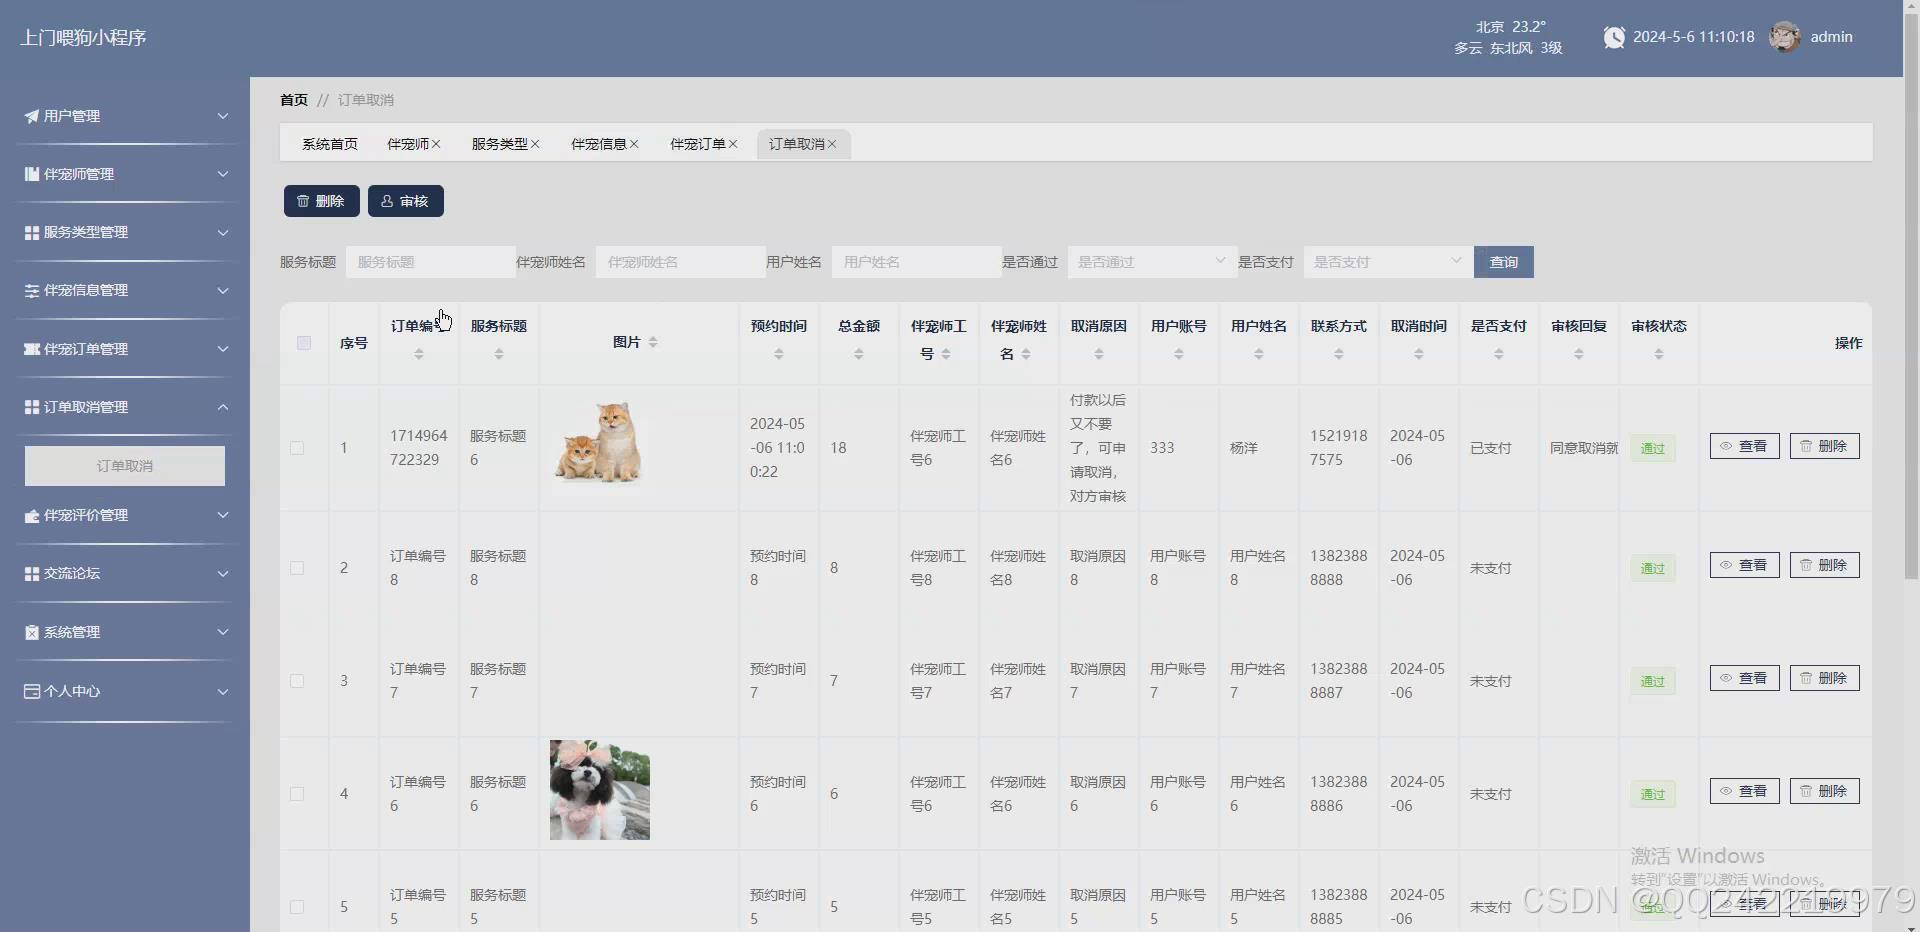
Task: Expand the 伴宠评价管理 menu chevron
Action: click(x=223, y=515)
